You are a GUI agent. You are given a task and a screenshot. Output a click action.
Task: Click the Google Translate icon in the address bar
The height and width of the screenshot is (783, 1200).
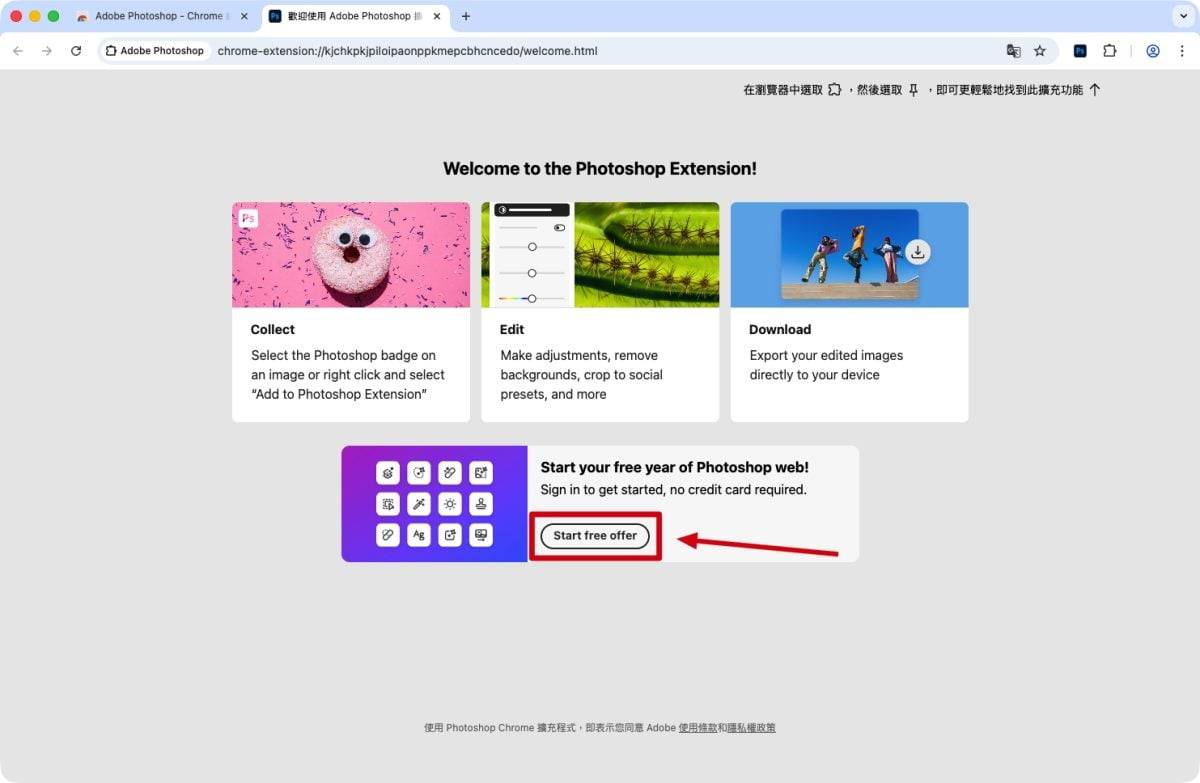coord(1013,50)
